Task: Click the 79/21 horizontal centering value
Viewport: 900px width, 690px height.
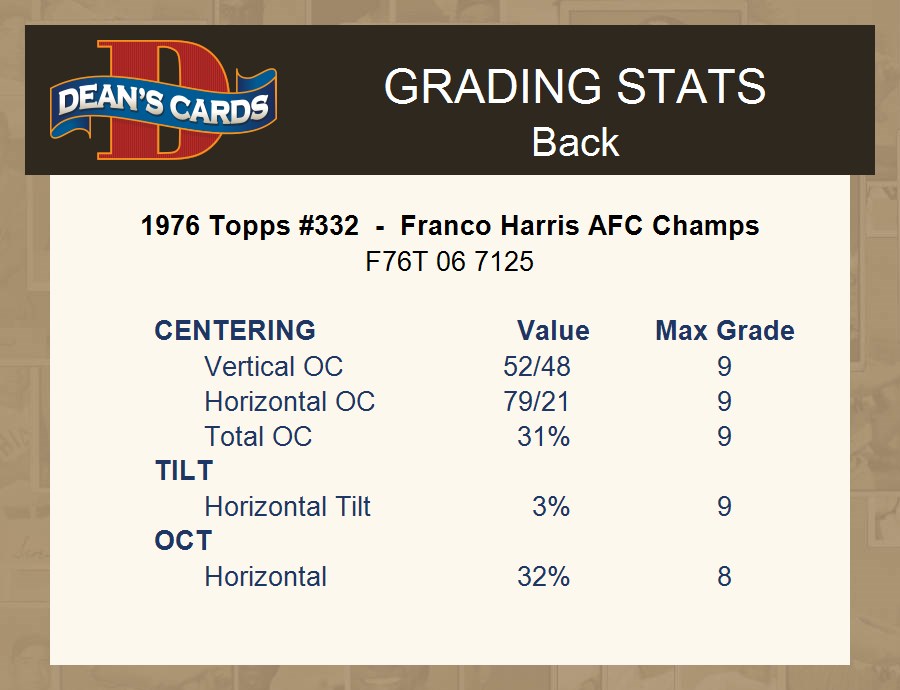Action: [537, 402]
